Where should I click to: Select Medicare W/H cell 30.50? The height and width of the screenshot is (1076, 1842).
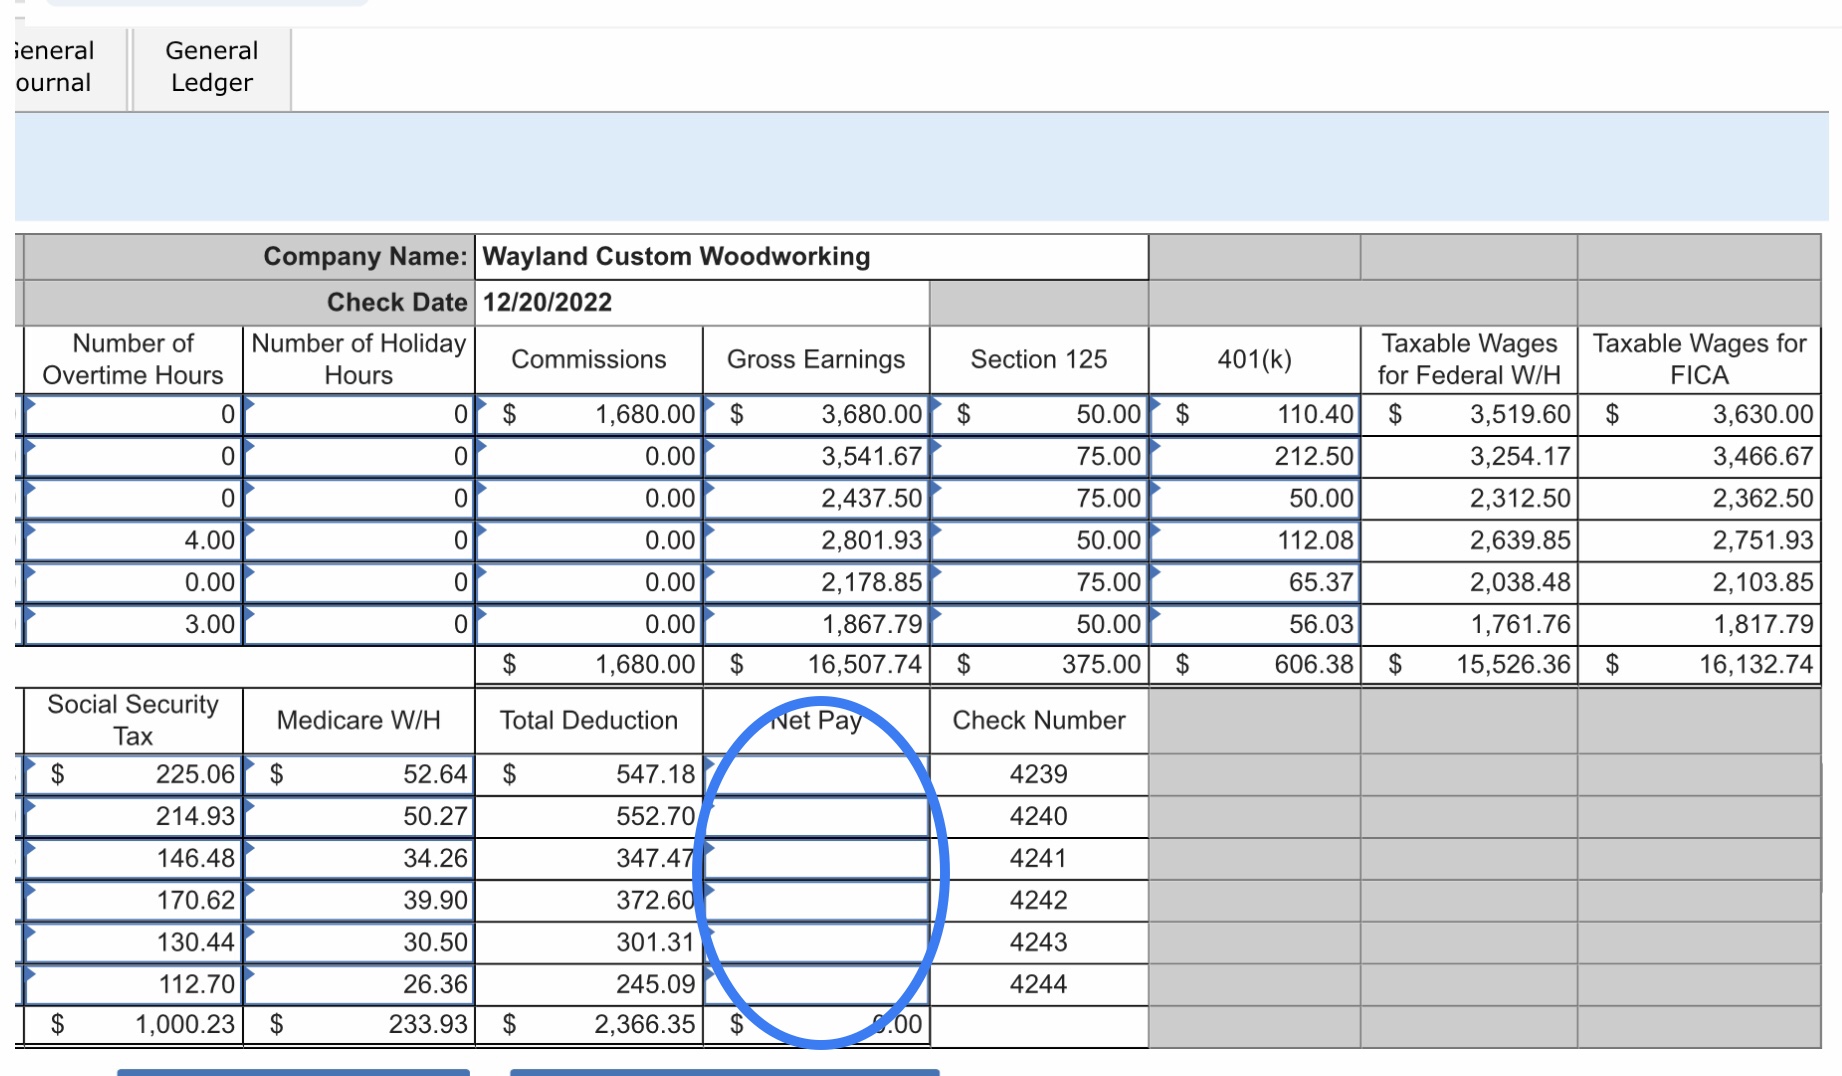point(359,942)
